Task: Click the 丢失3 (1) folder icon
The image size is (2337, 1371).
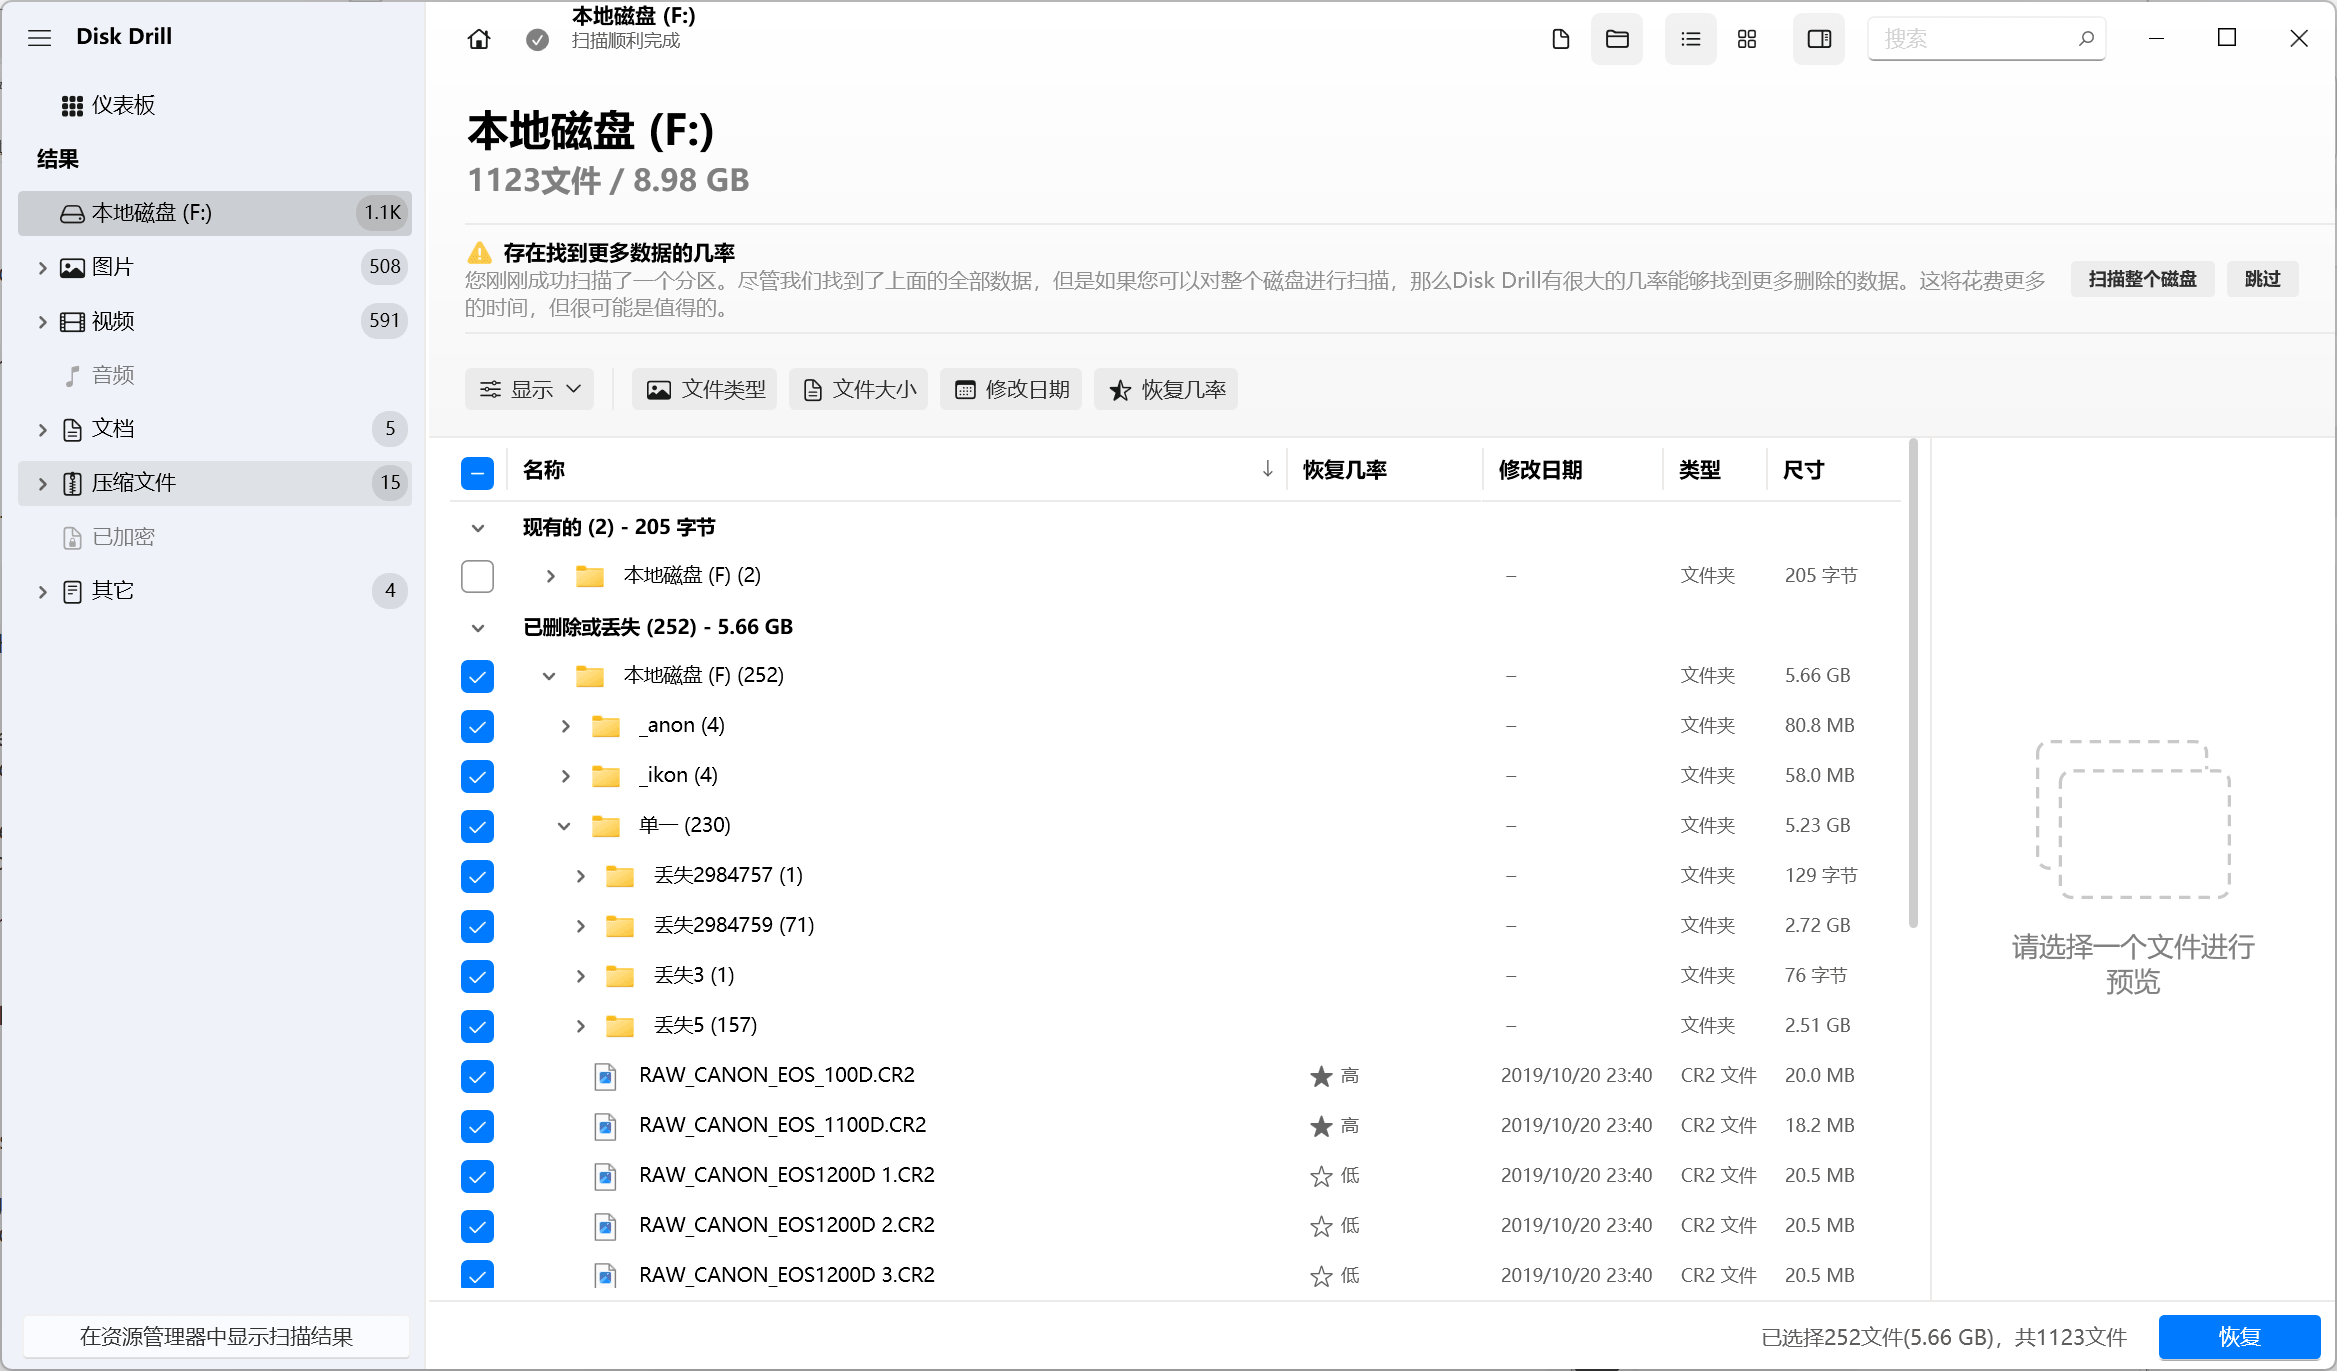Action: click(620, 976)
